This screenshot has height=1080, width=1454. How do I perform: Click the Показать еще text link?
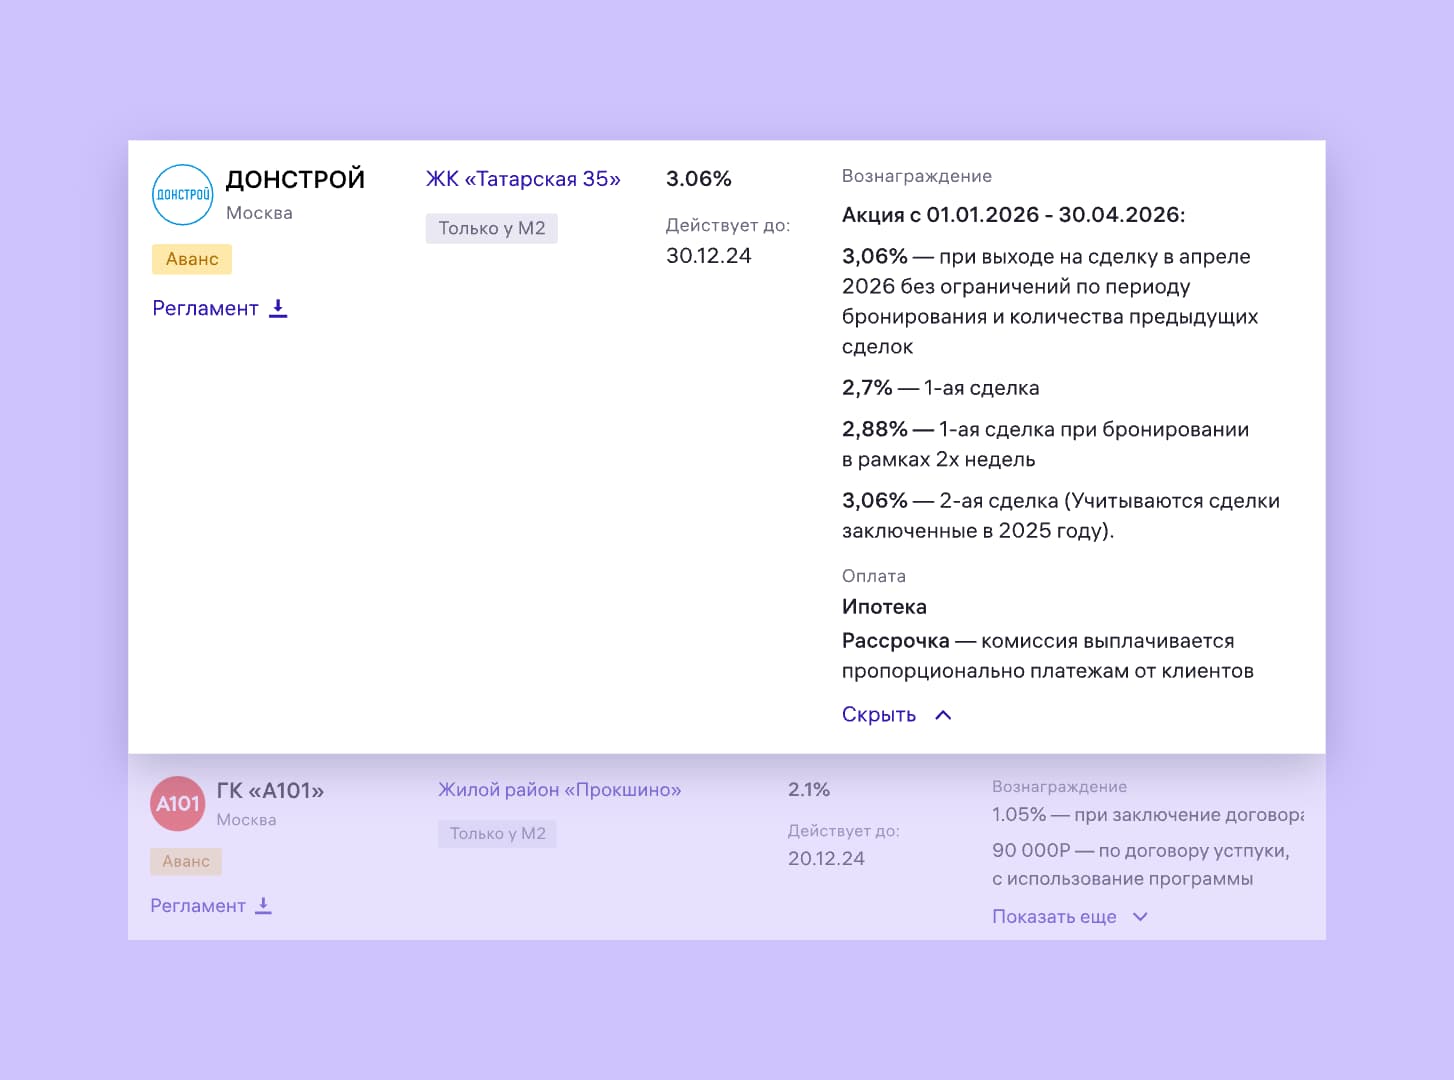(x=1054, y=917)
